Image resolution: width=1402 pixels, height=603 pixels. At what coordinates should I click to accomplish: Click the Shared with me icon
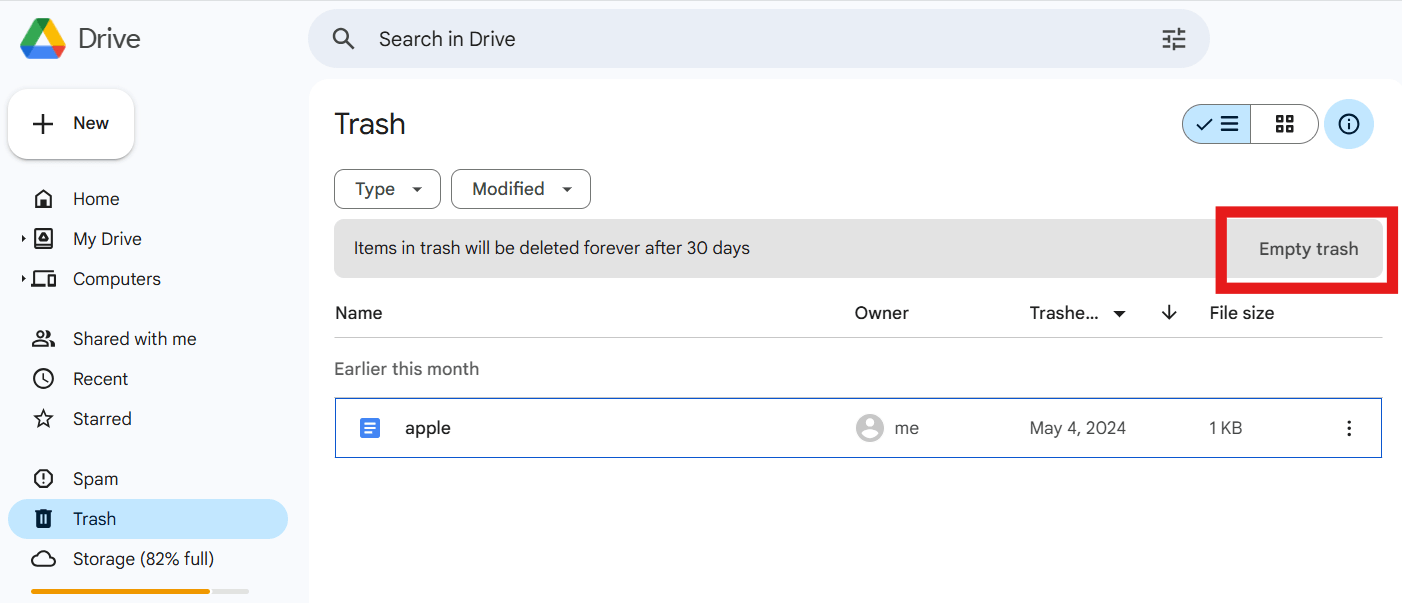tap(44, 338)
